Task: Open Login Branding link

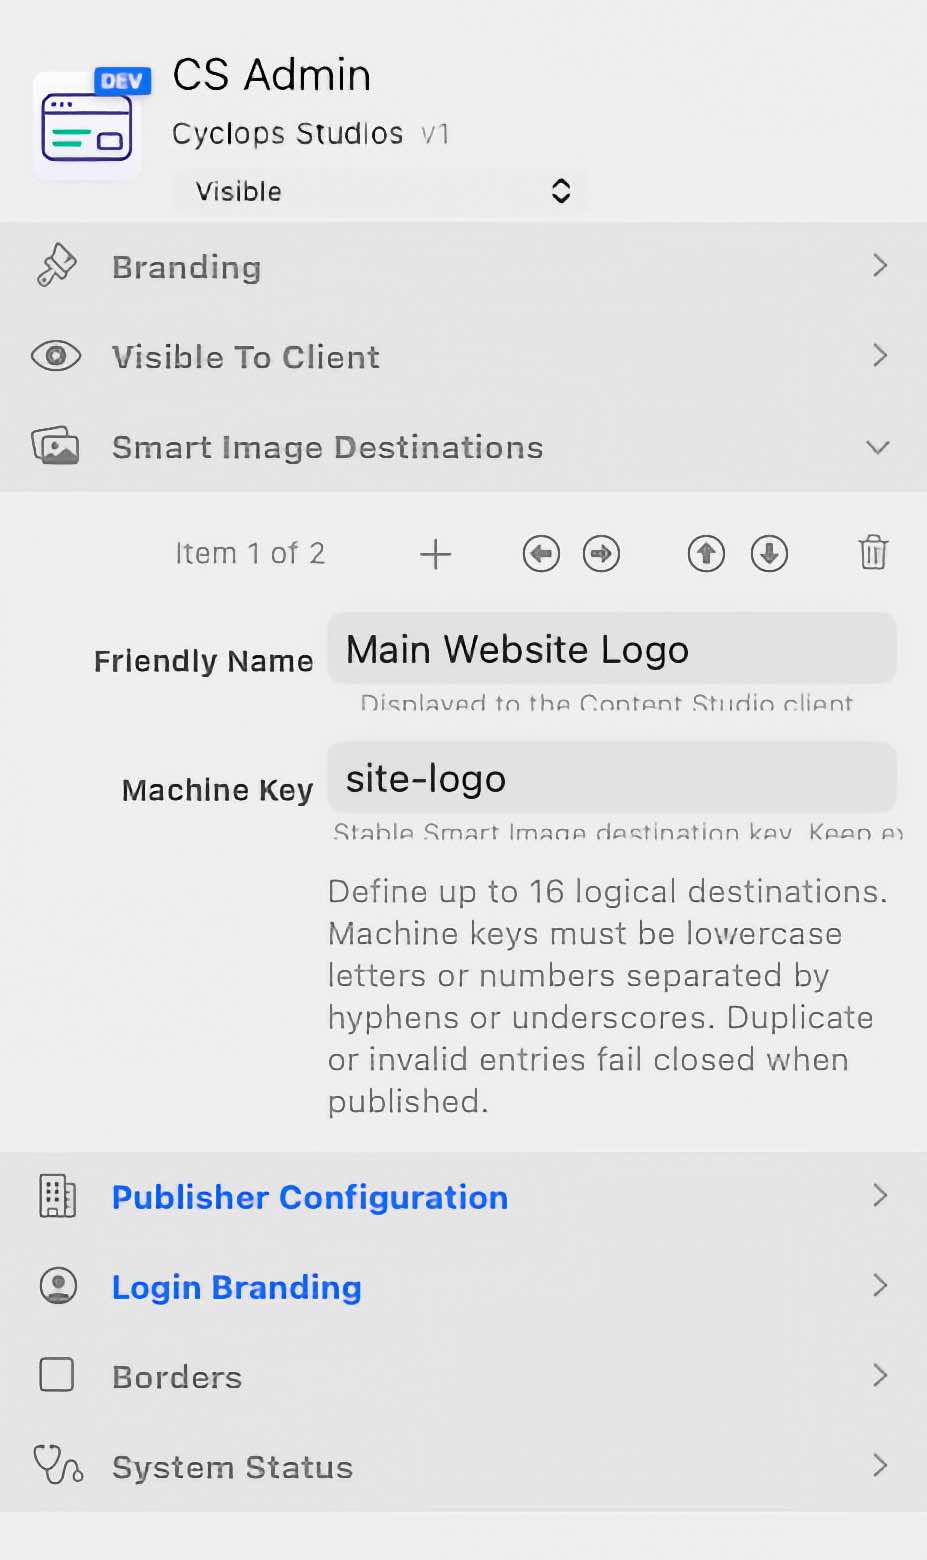Action: [x=237, y=1287]
